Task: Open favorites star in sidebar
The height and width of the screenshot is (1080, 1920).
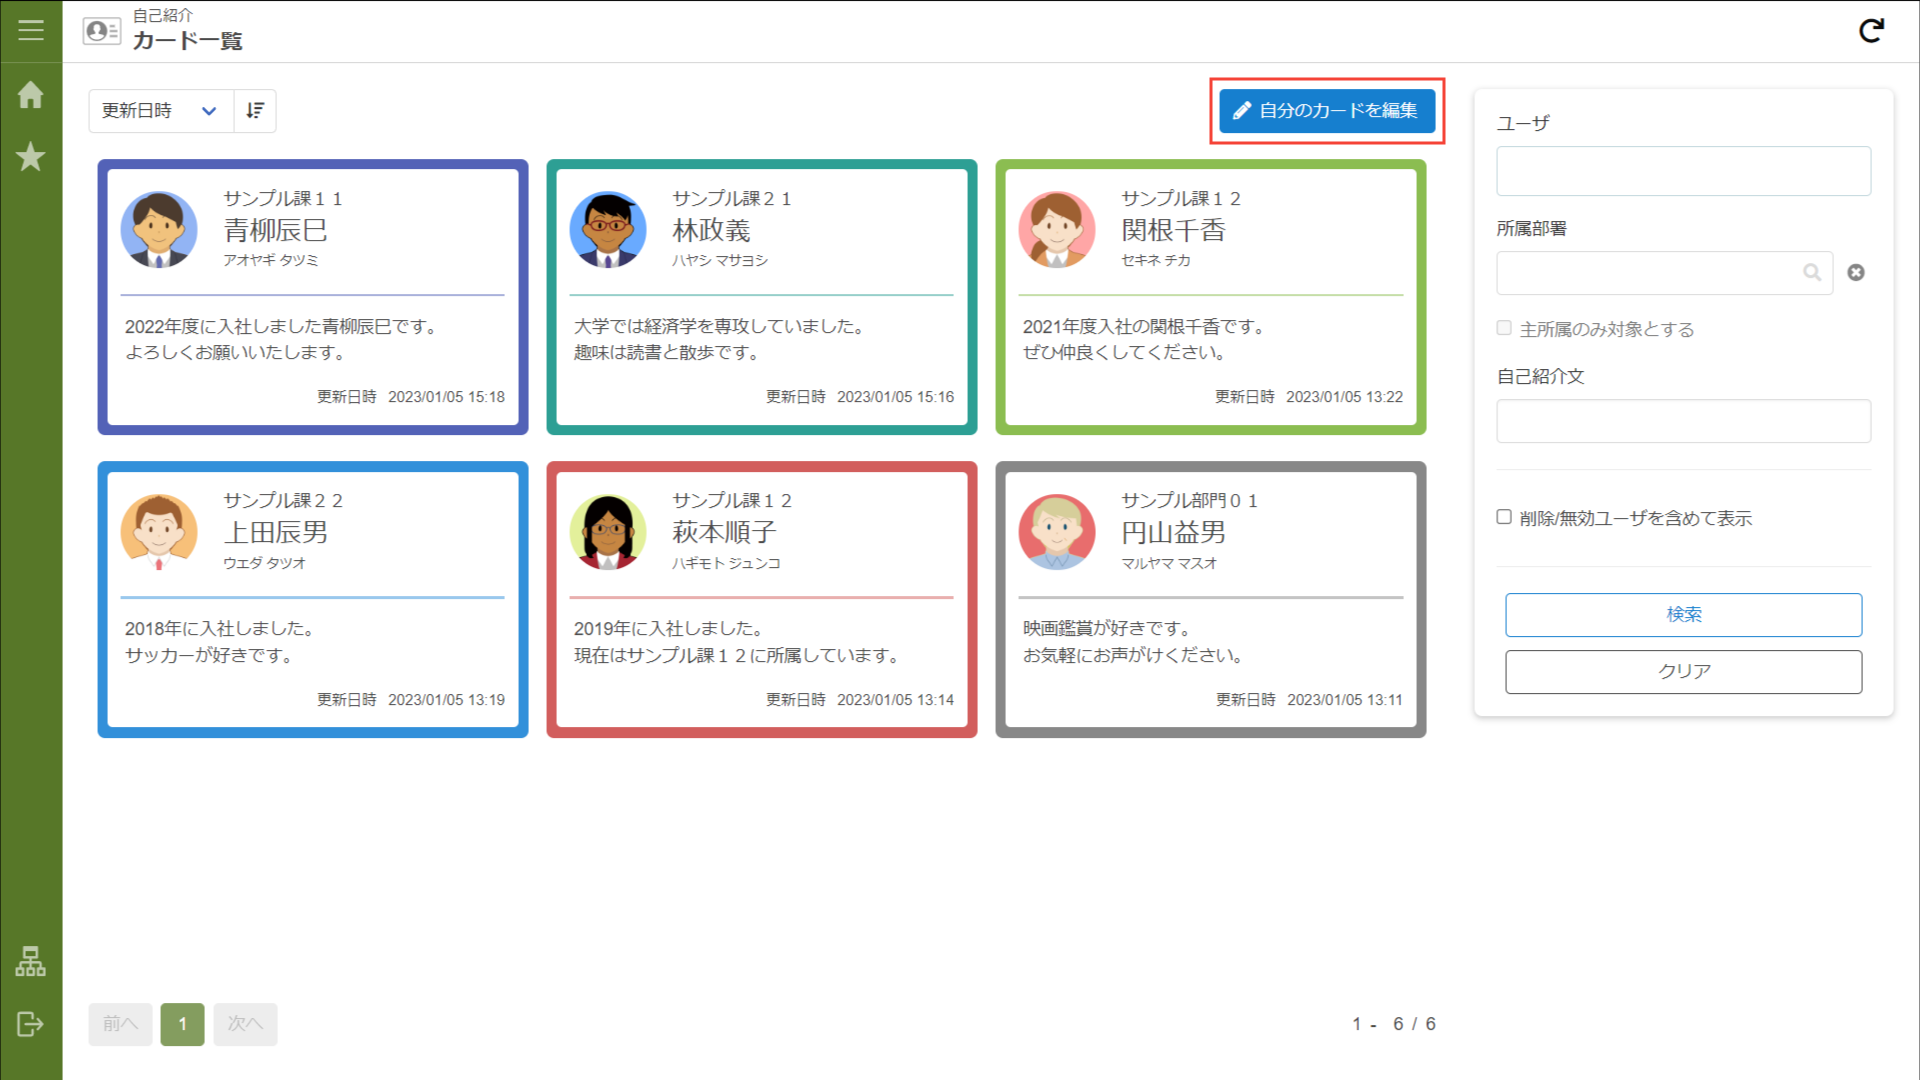Action: [31, 157]
